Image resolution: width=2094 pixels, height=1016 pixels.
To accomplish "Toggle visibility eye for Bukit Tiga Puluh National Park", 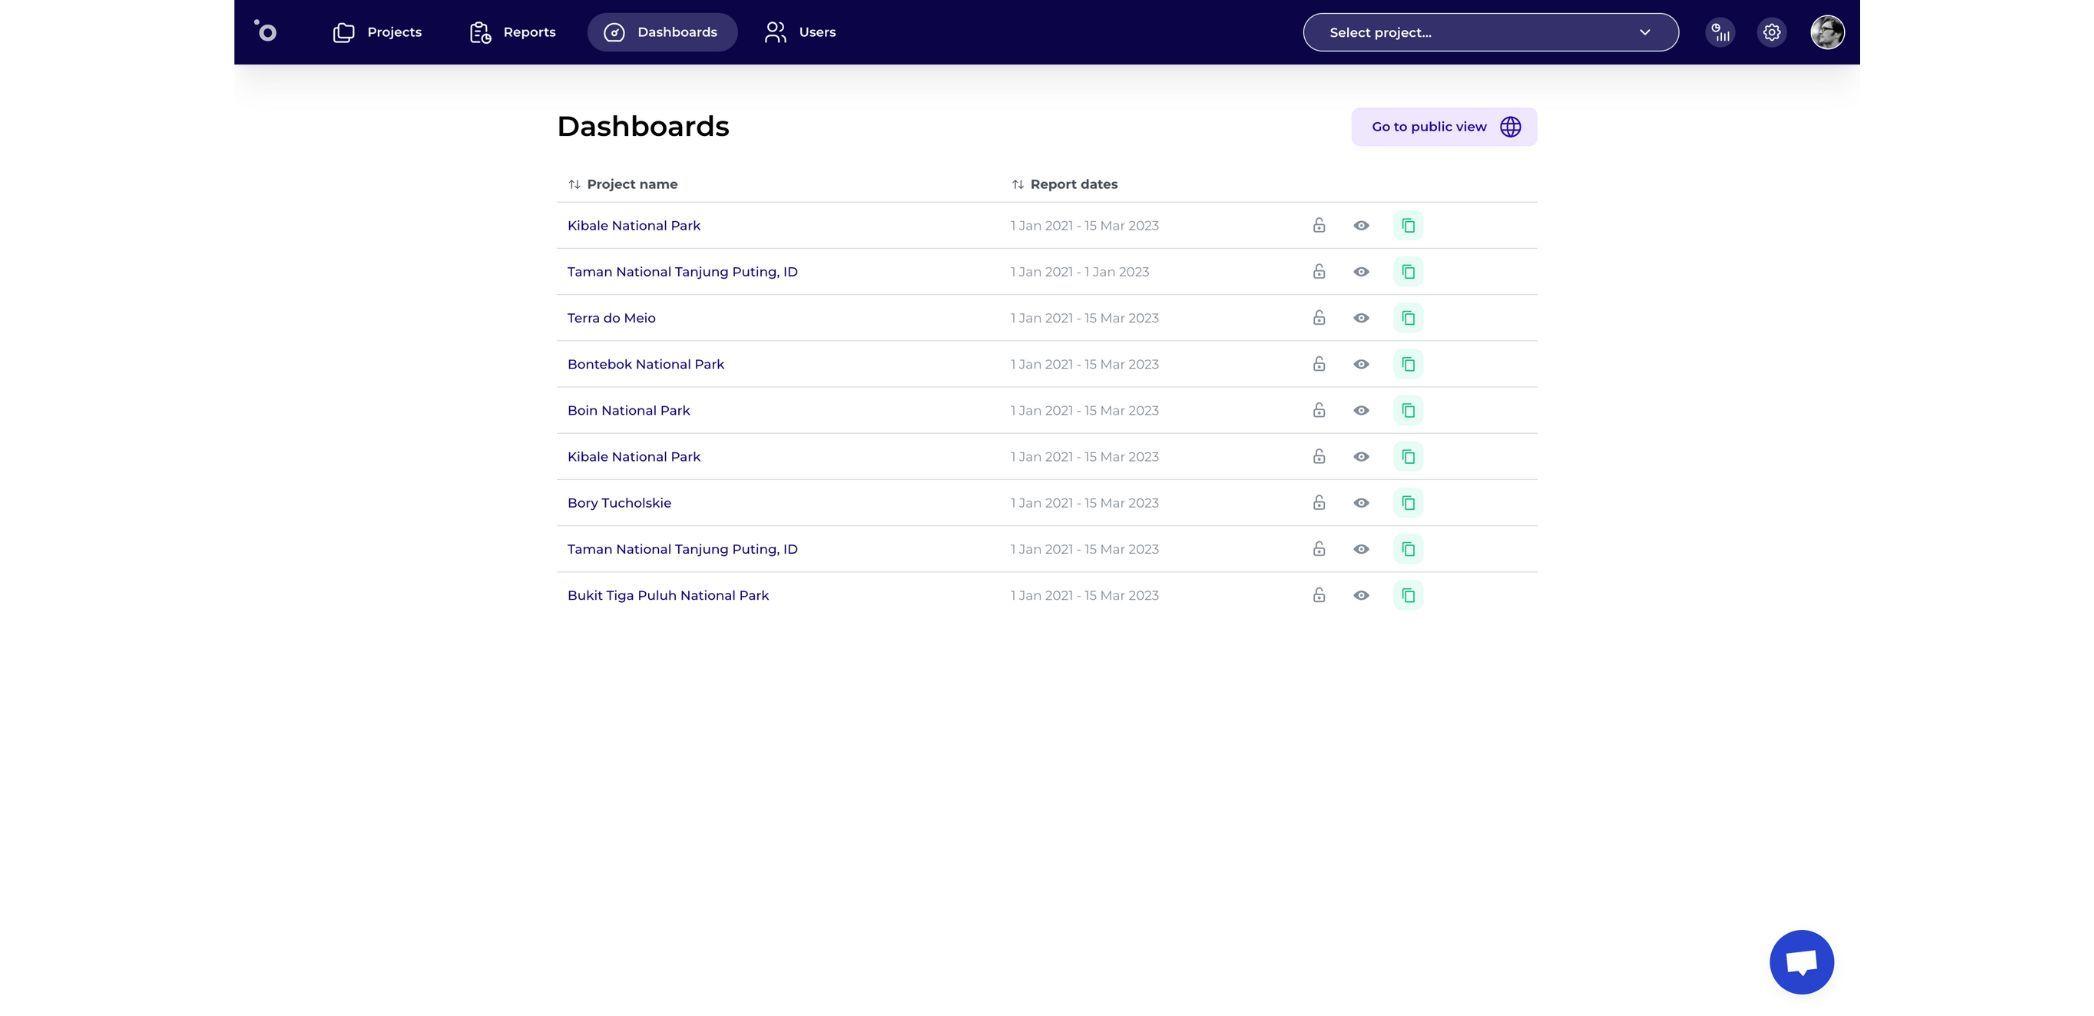I will [1361, 595].
